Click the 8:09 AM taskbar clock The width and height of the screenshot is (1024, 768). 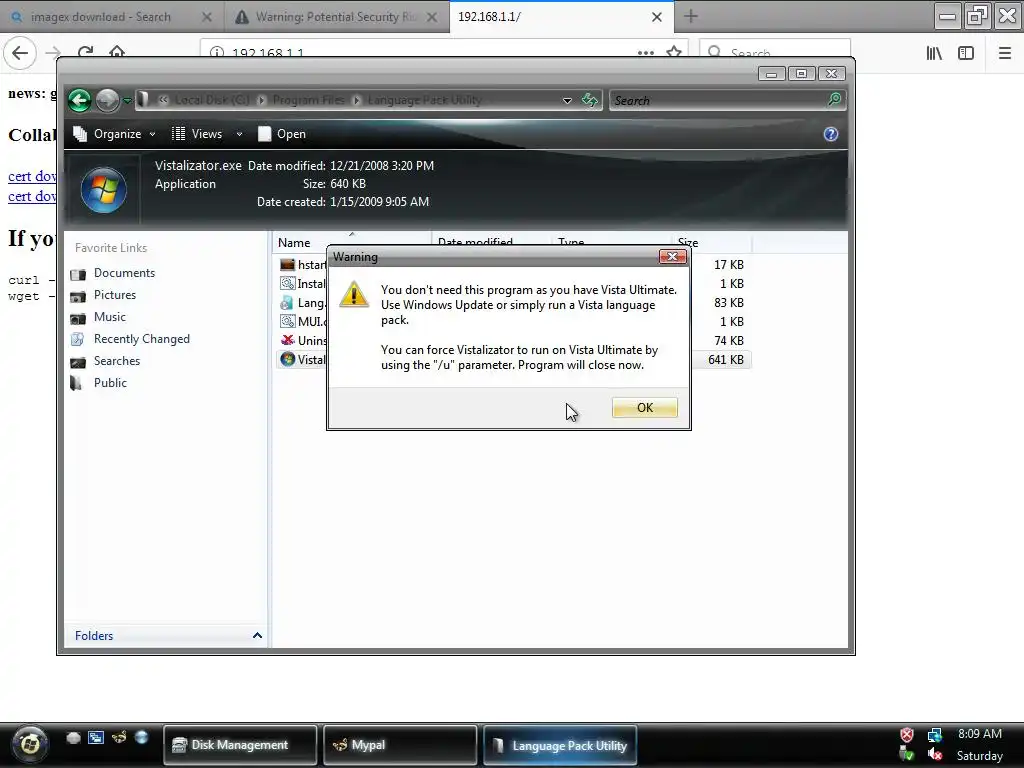980,734
